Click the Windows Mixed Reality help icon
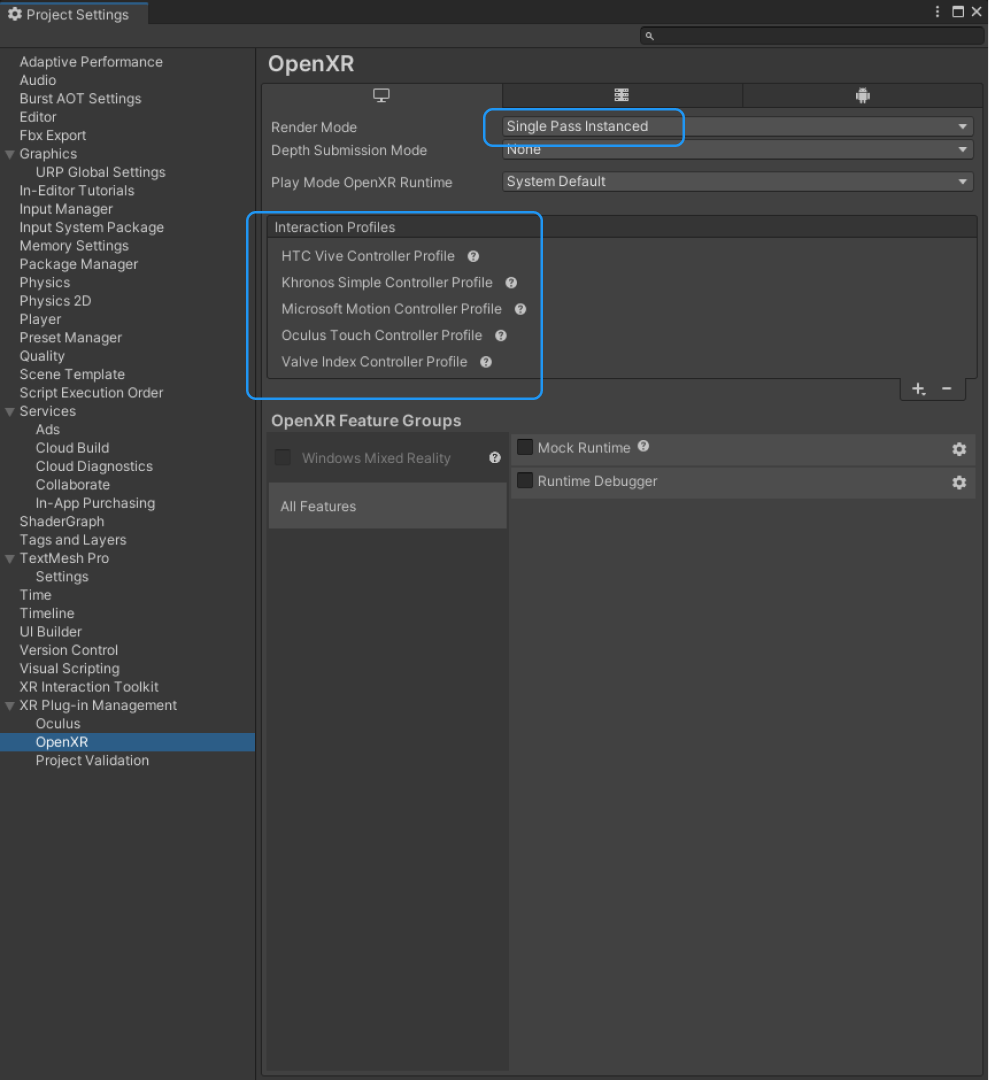Screen dimensions: 989x1080 [494, 458]
